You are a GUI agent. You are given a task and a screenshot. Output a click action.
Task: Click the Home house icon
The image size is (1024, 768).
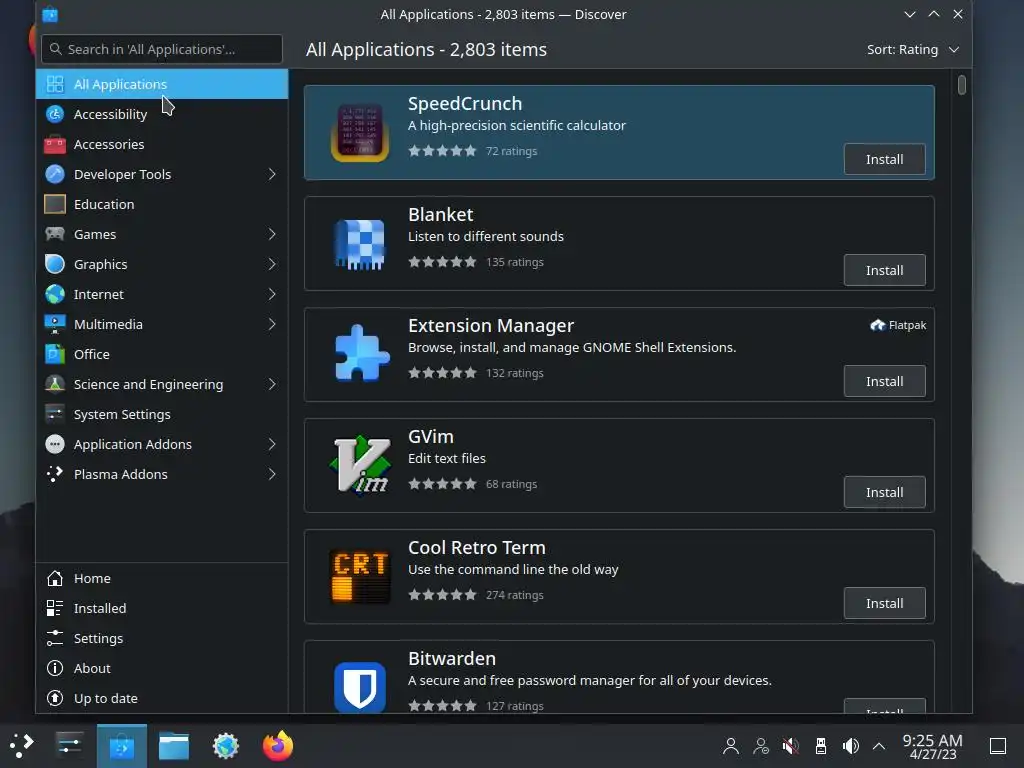click(55, 579)
